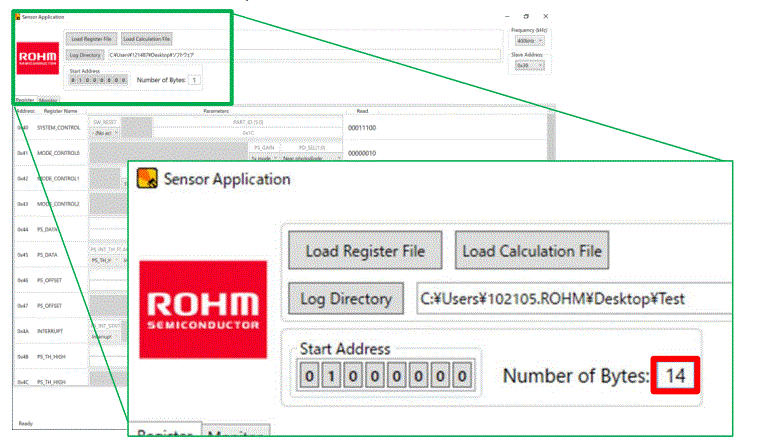Open the PS_GAIN dropdown in MODE_CONTROL0 row
The image size is (760, 448).
(264, 158)
